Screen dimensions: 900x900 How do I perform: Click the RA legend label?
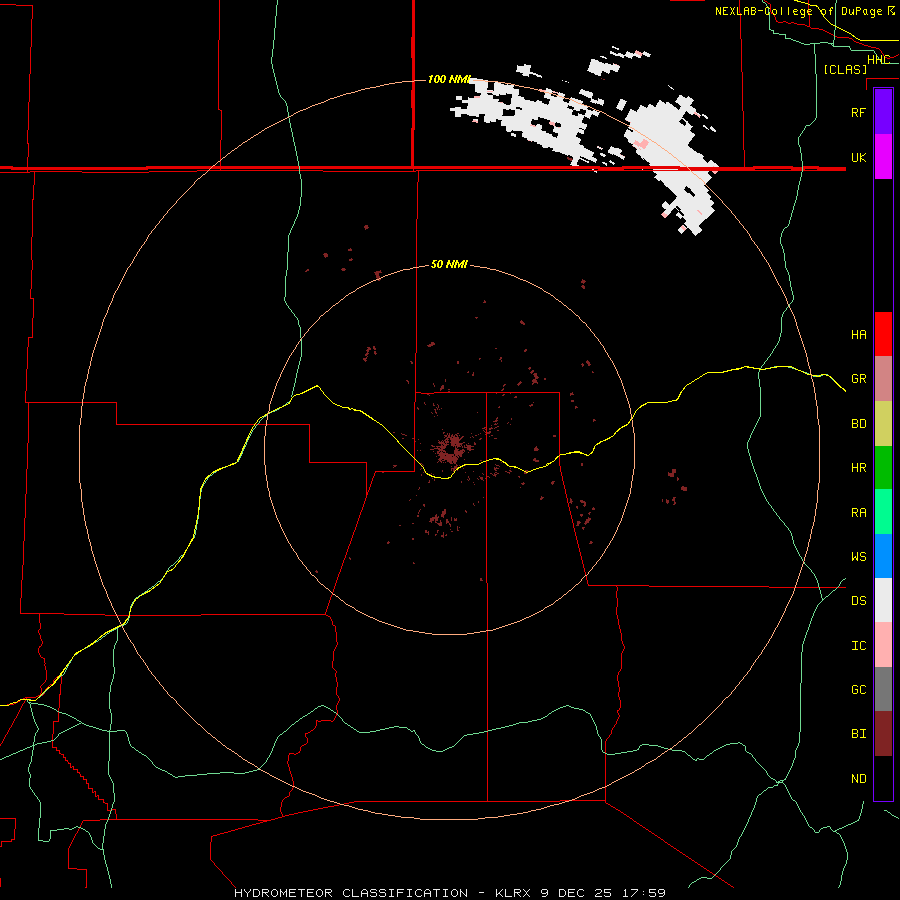click(x=859, y=513)
